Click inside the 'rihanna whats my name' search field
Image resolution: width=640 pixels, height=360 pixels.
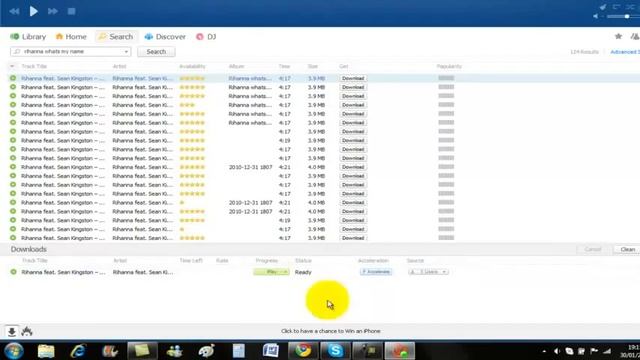(x=71, y=51)
